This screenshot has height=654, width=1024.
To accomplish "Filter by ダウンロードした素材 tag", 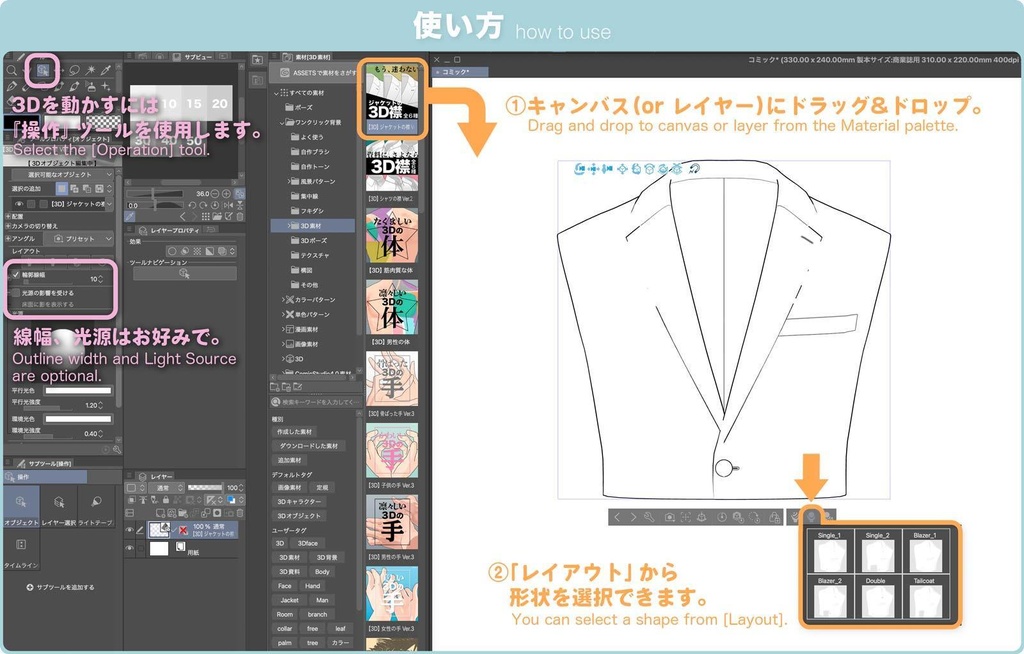I will 309,446.
